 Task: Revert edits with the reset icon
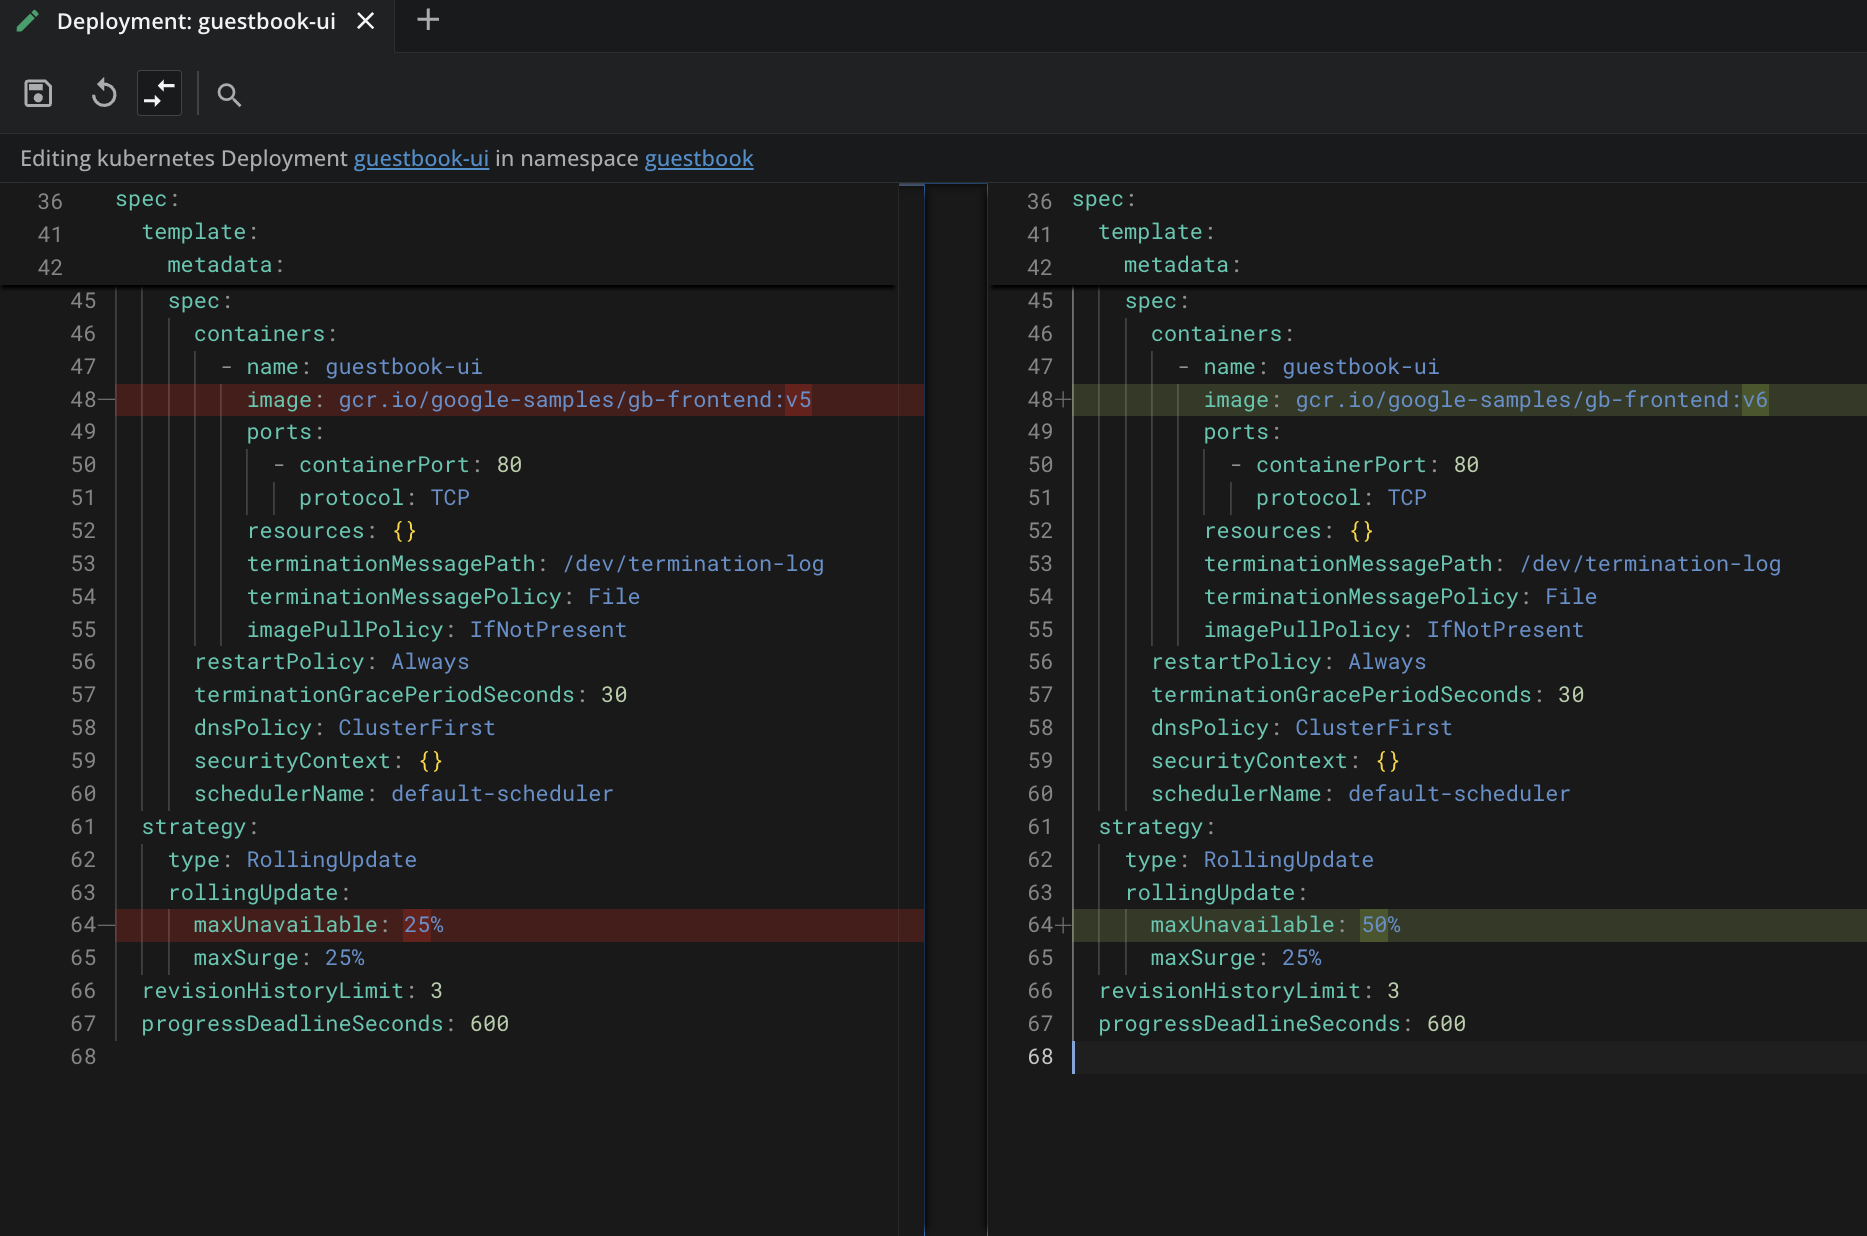click(x=104, y=94)
